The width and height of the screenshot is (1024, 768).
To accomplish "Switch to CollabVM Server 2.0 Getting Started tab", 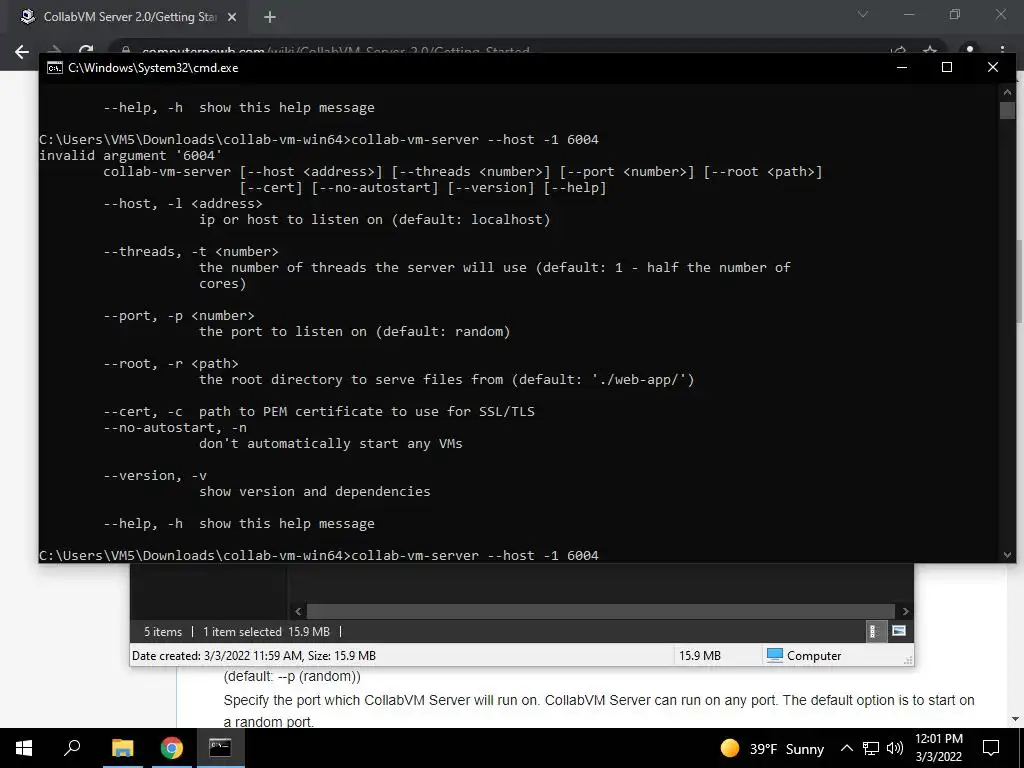I will (x=129, y=17).
